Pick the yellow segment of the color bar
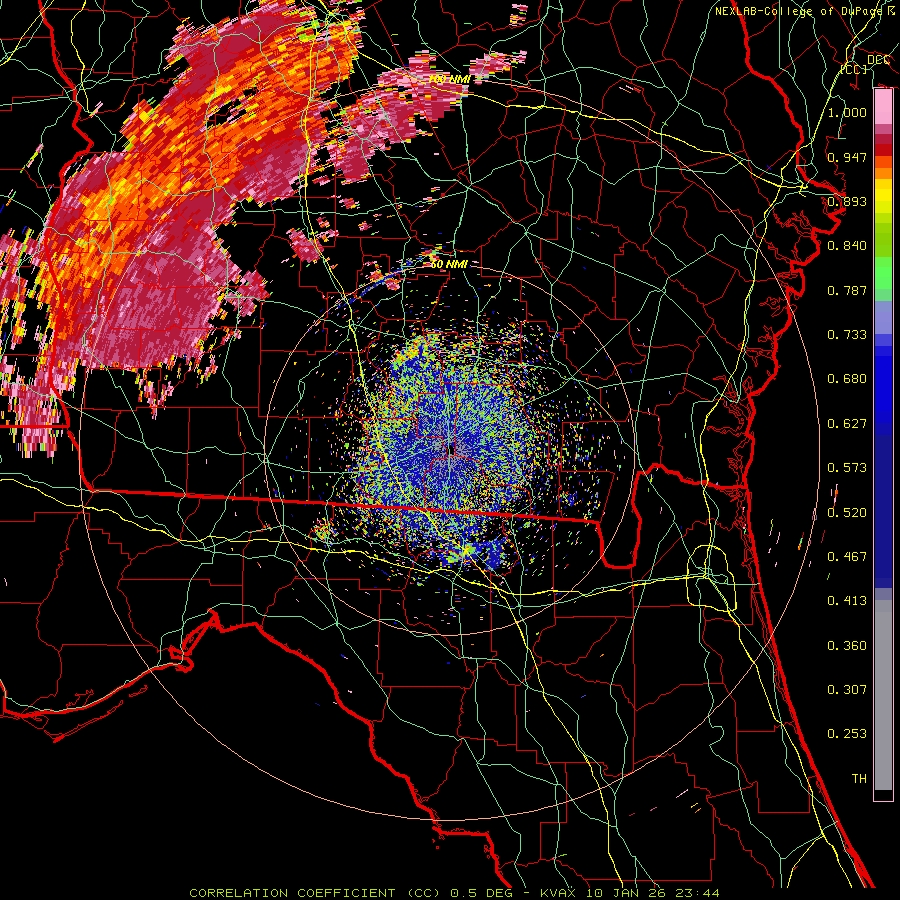Screen dimensions: 900x900 point(883,196)
